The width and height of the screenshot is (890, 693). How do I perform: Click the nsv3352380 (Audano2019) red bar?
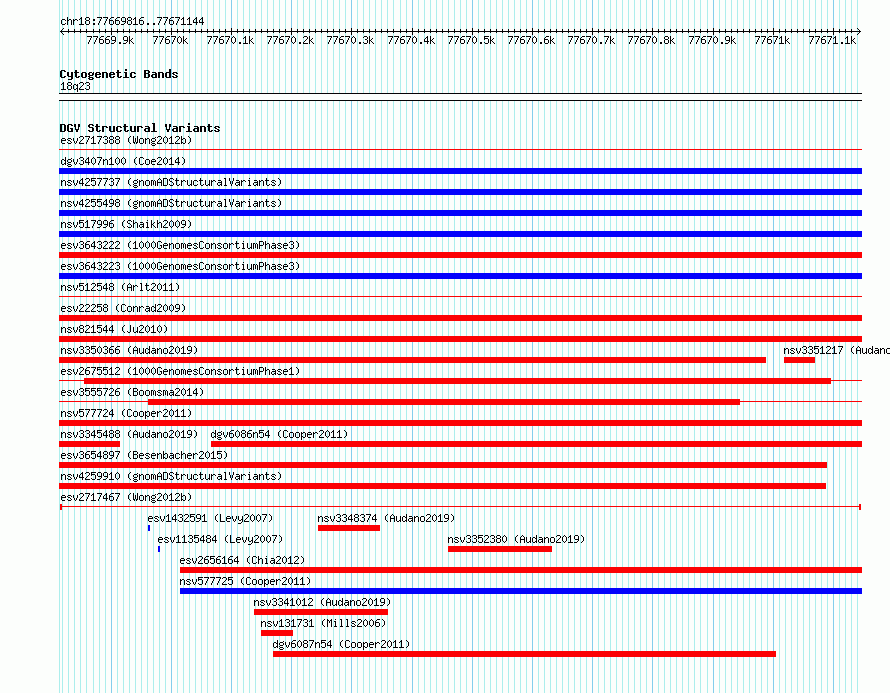click(x=499, y=549)
